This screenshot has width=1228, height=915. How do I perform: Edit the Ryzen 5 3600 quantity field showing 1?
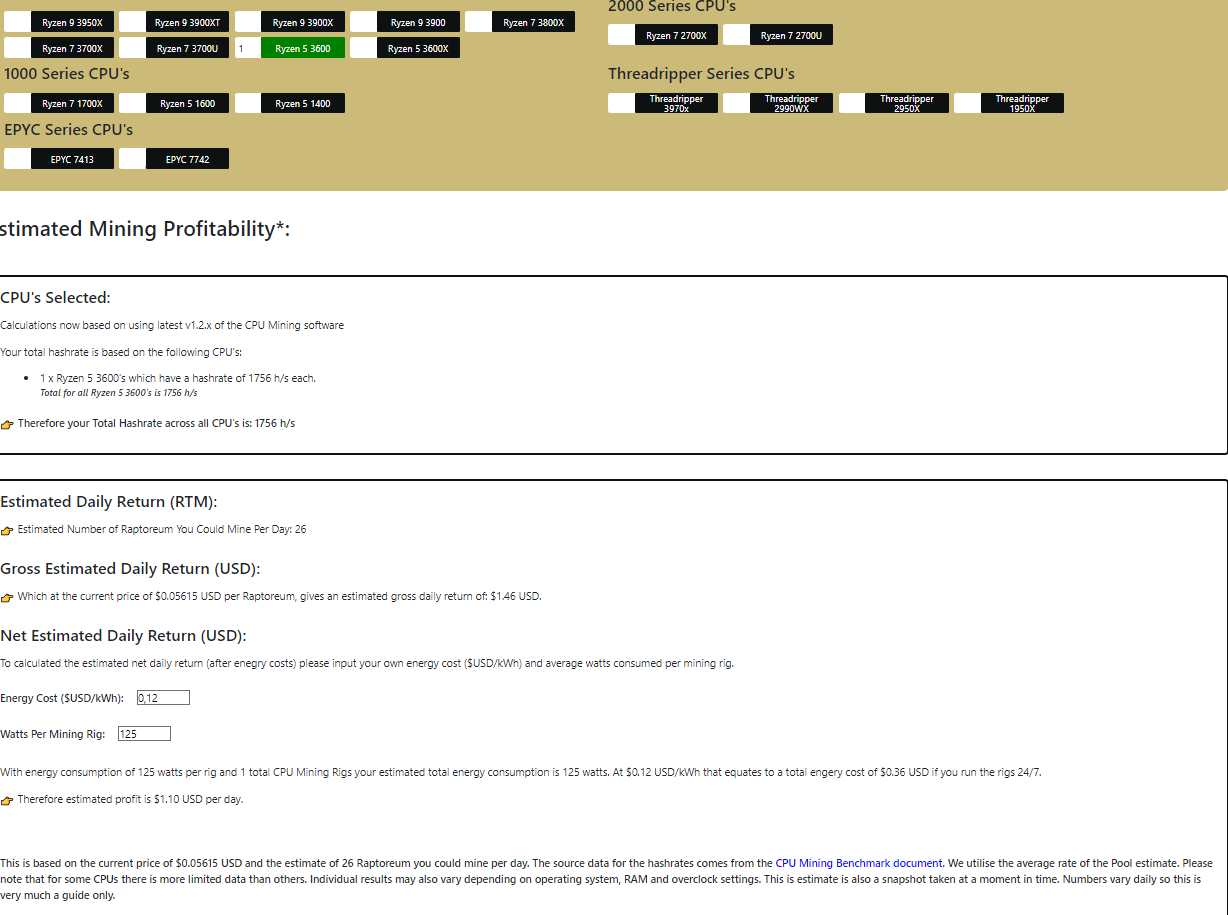point(248,48)
